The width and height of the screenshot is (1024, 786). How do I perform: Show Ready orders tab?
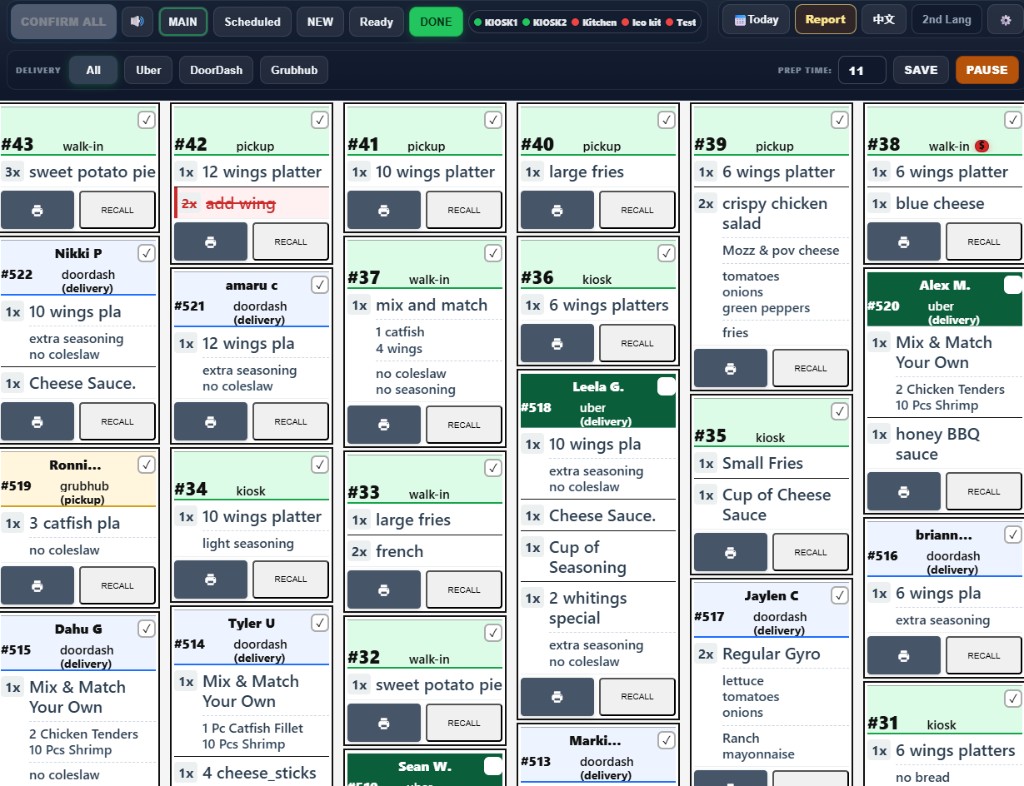(x=376, y=22)
